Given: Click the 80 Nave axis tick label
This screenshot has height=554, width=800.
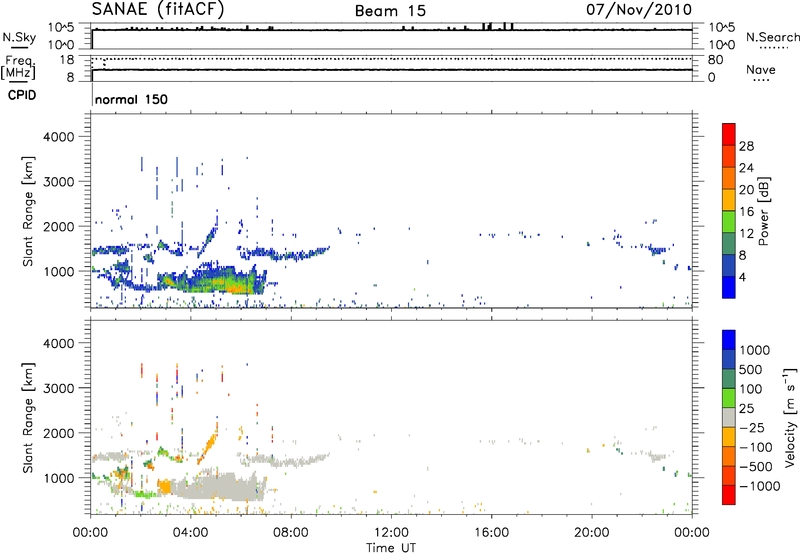Looking at the screenshot, I should pyautogui.click(x=715, y=60).
